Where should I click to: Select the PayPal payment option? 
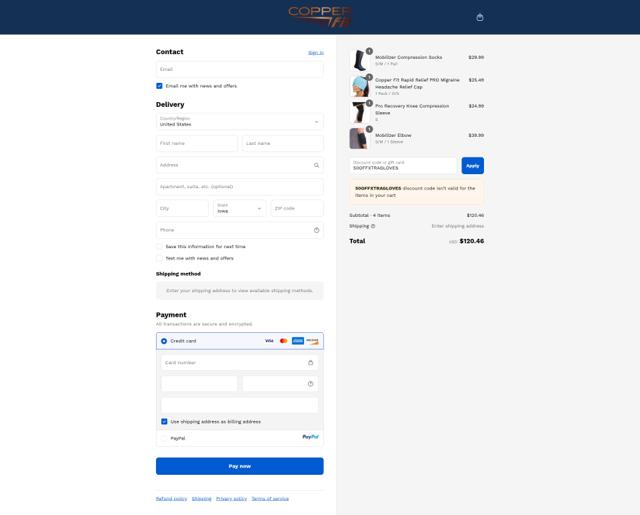(x=164, y=438)
